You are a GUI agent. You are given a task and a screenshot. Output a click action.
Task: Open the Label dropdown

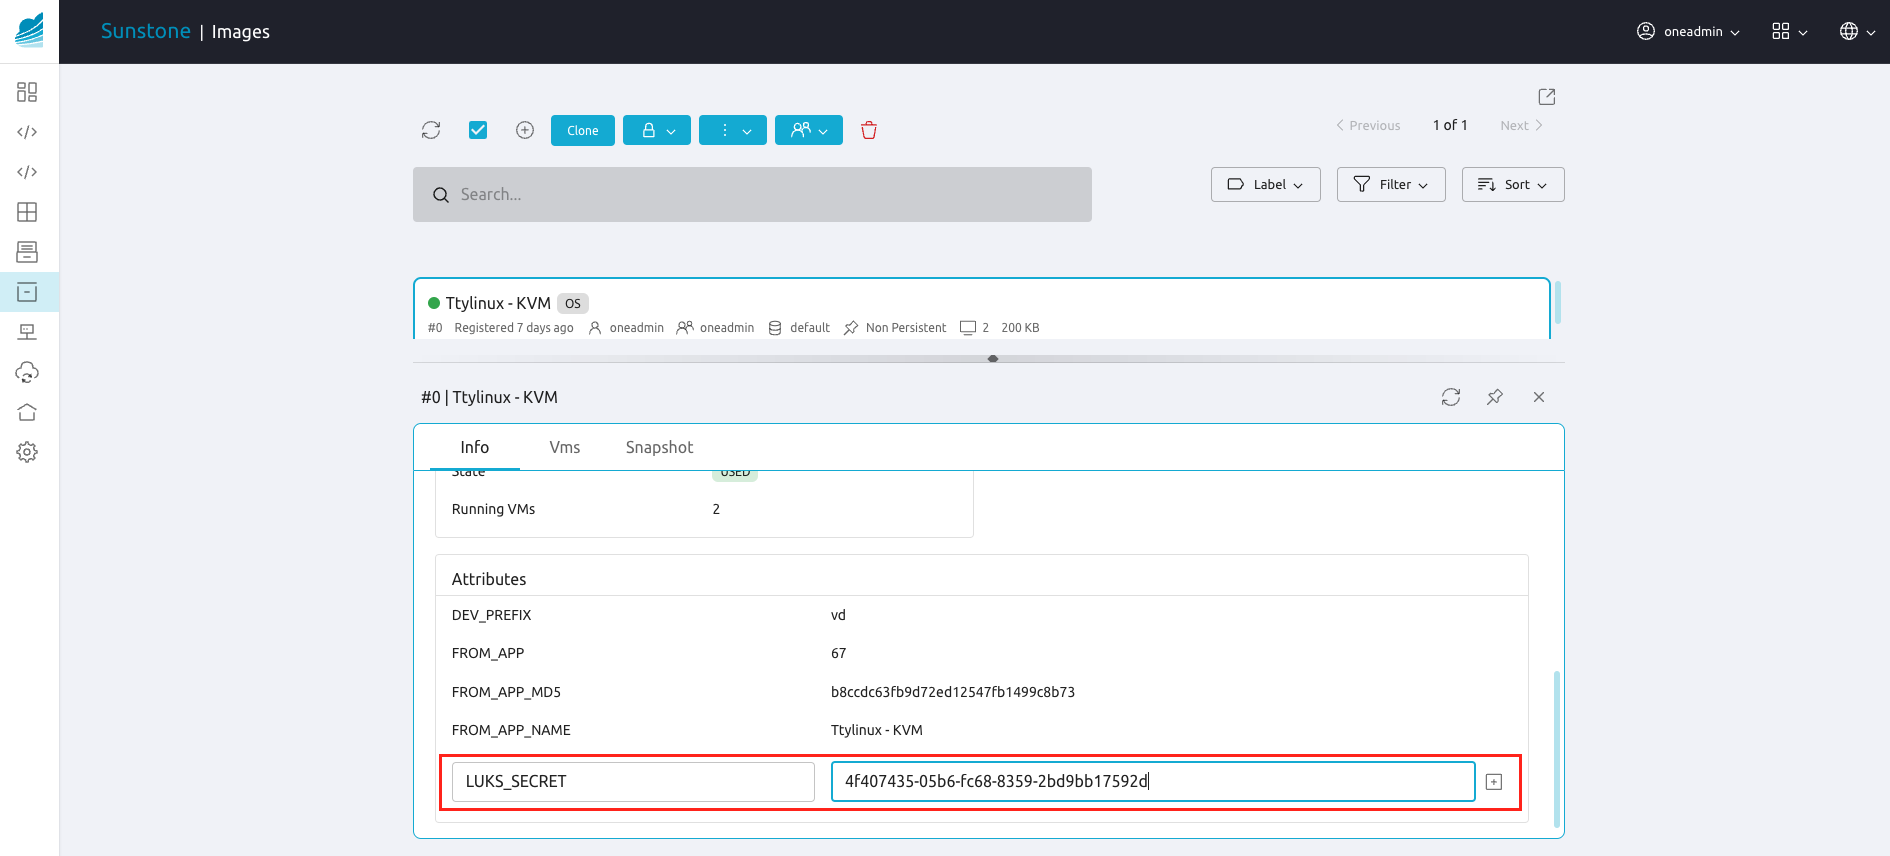pyautogui.click(x=1266, y=184)
